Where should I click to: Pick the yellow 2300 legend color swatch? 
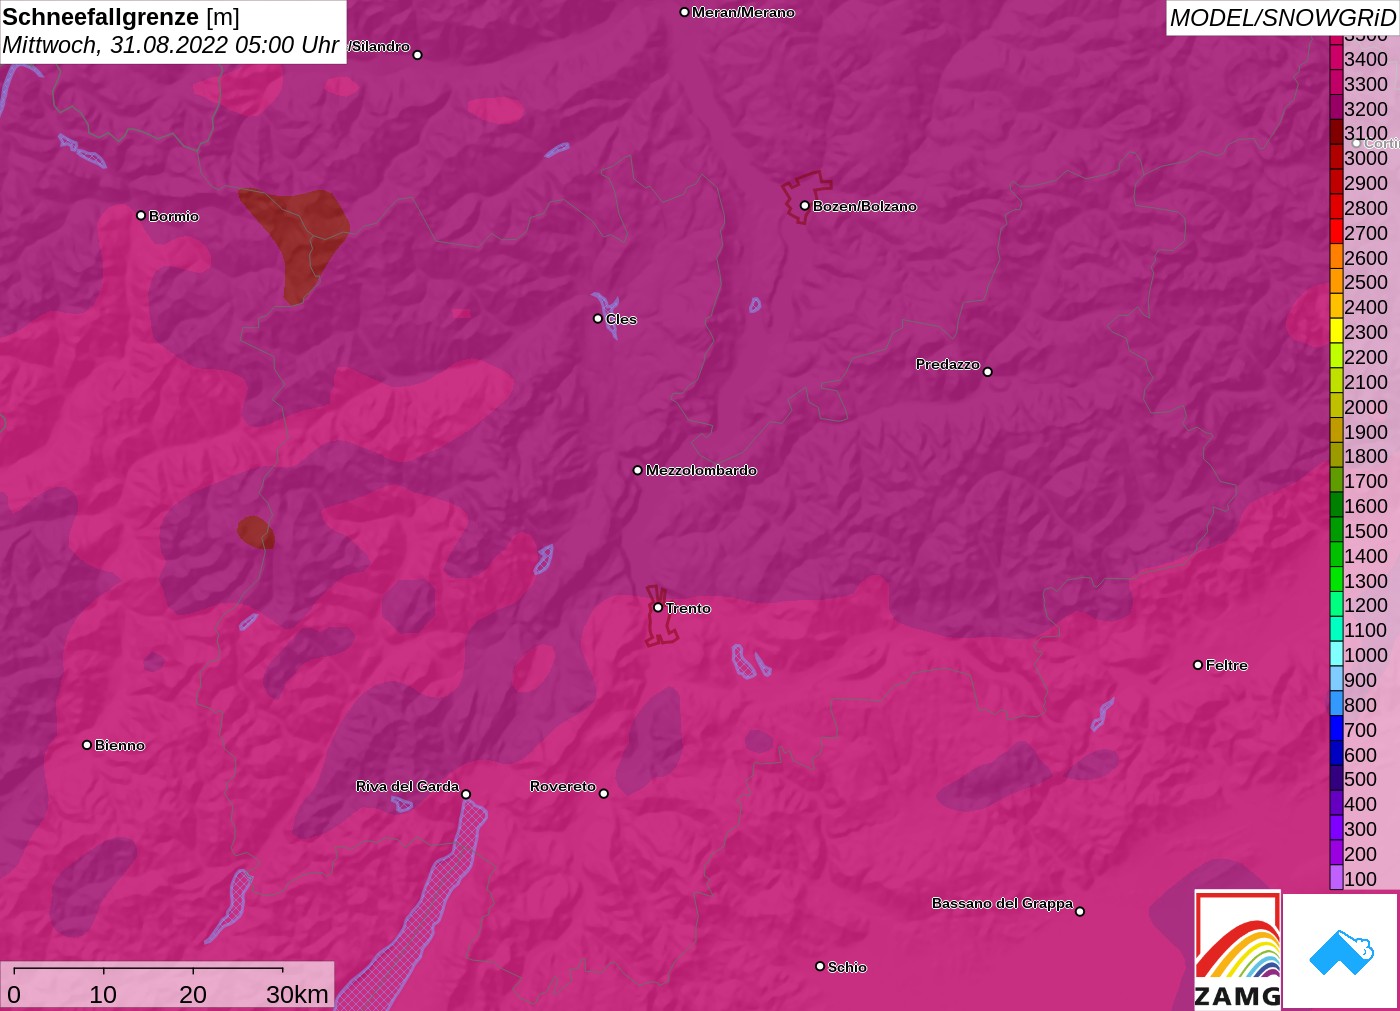(x=1336, y=331)
